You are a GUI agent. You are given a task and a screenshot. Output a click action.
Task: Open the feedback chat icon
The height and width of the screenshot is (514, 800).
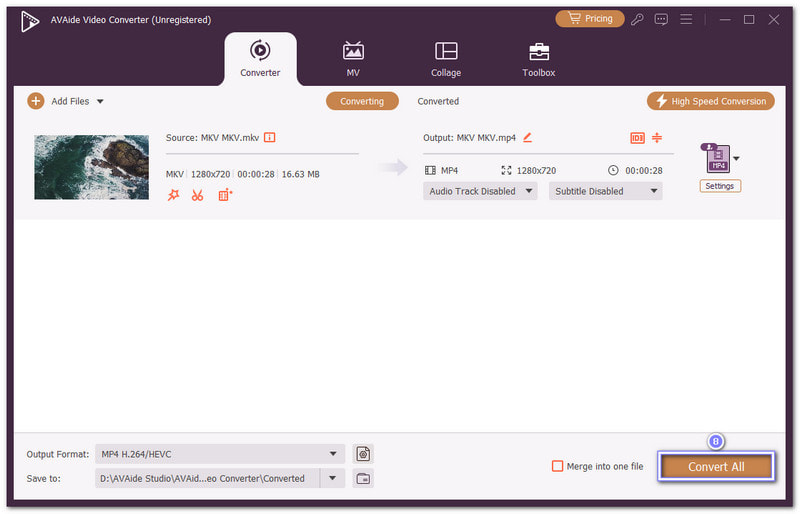coord(661,19)
